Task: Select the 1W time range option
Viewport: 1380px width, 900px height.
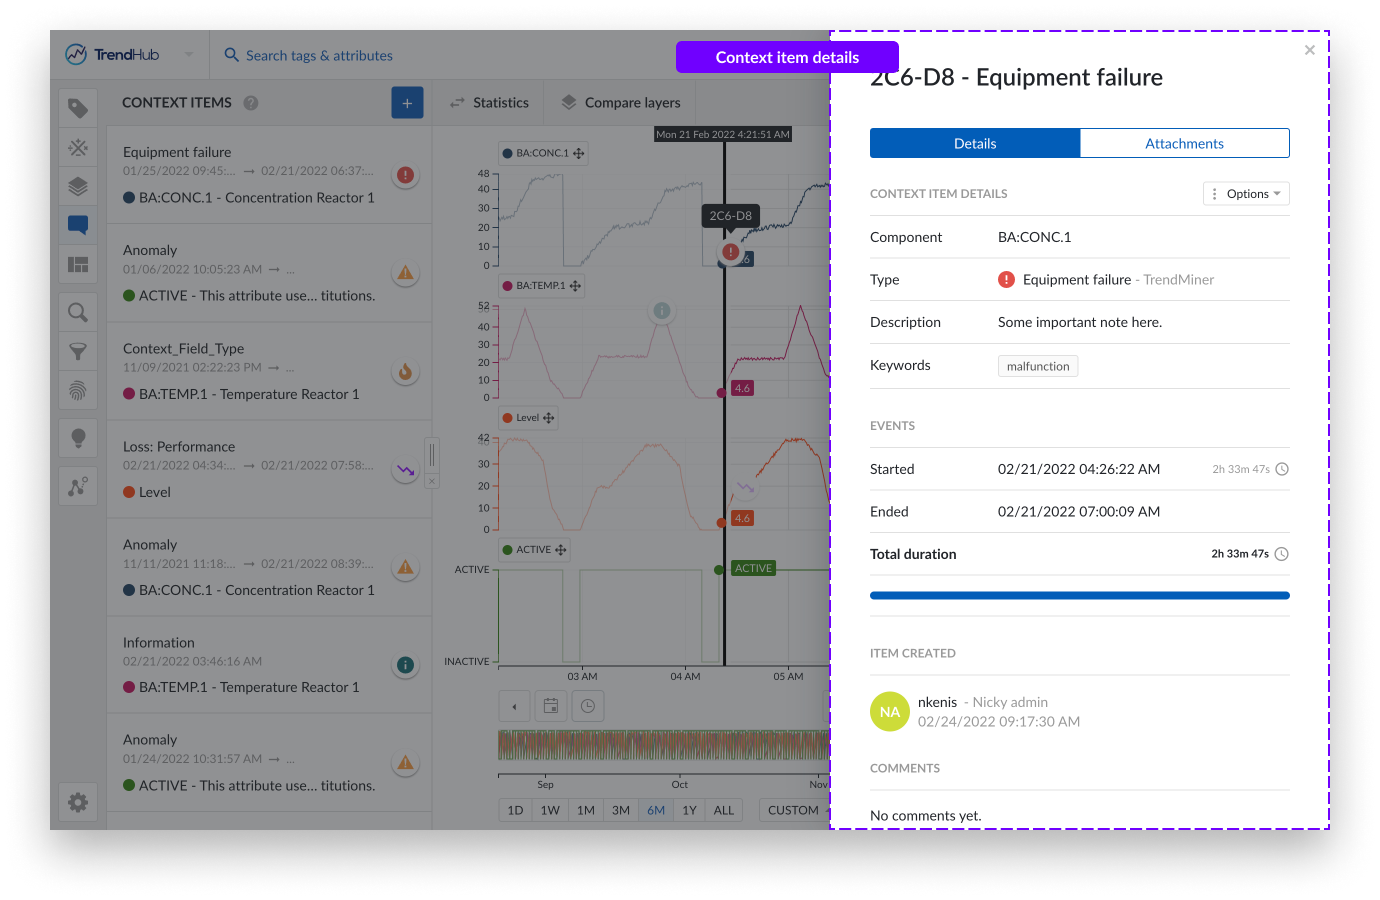Action: coord(550,810)
